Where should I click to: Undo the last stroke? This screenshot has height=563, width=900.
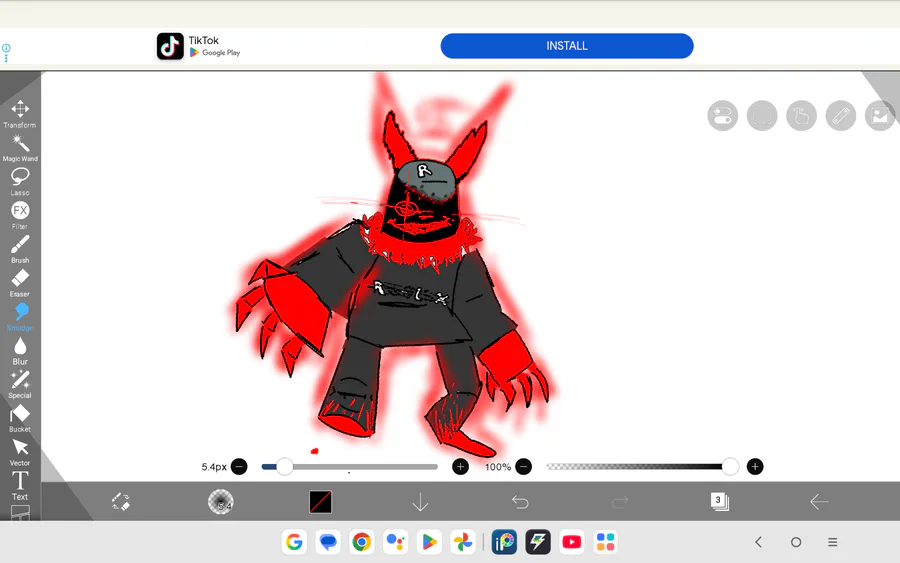click(x=520, y=502)
